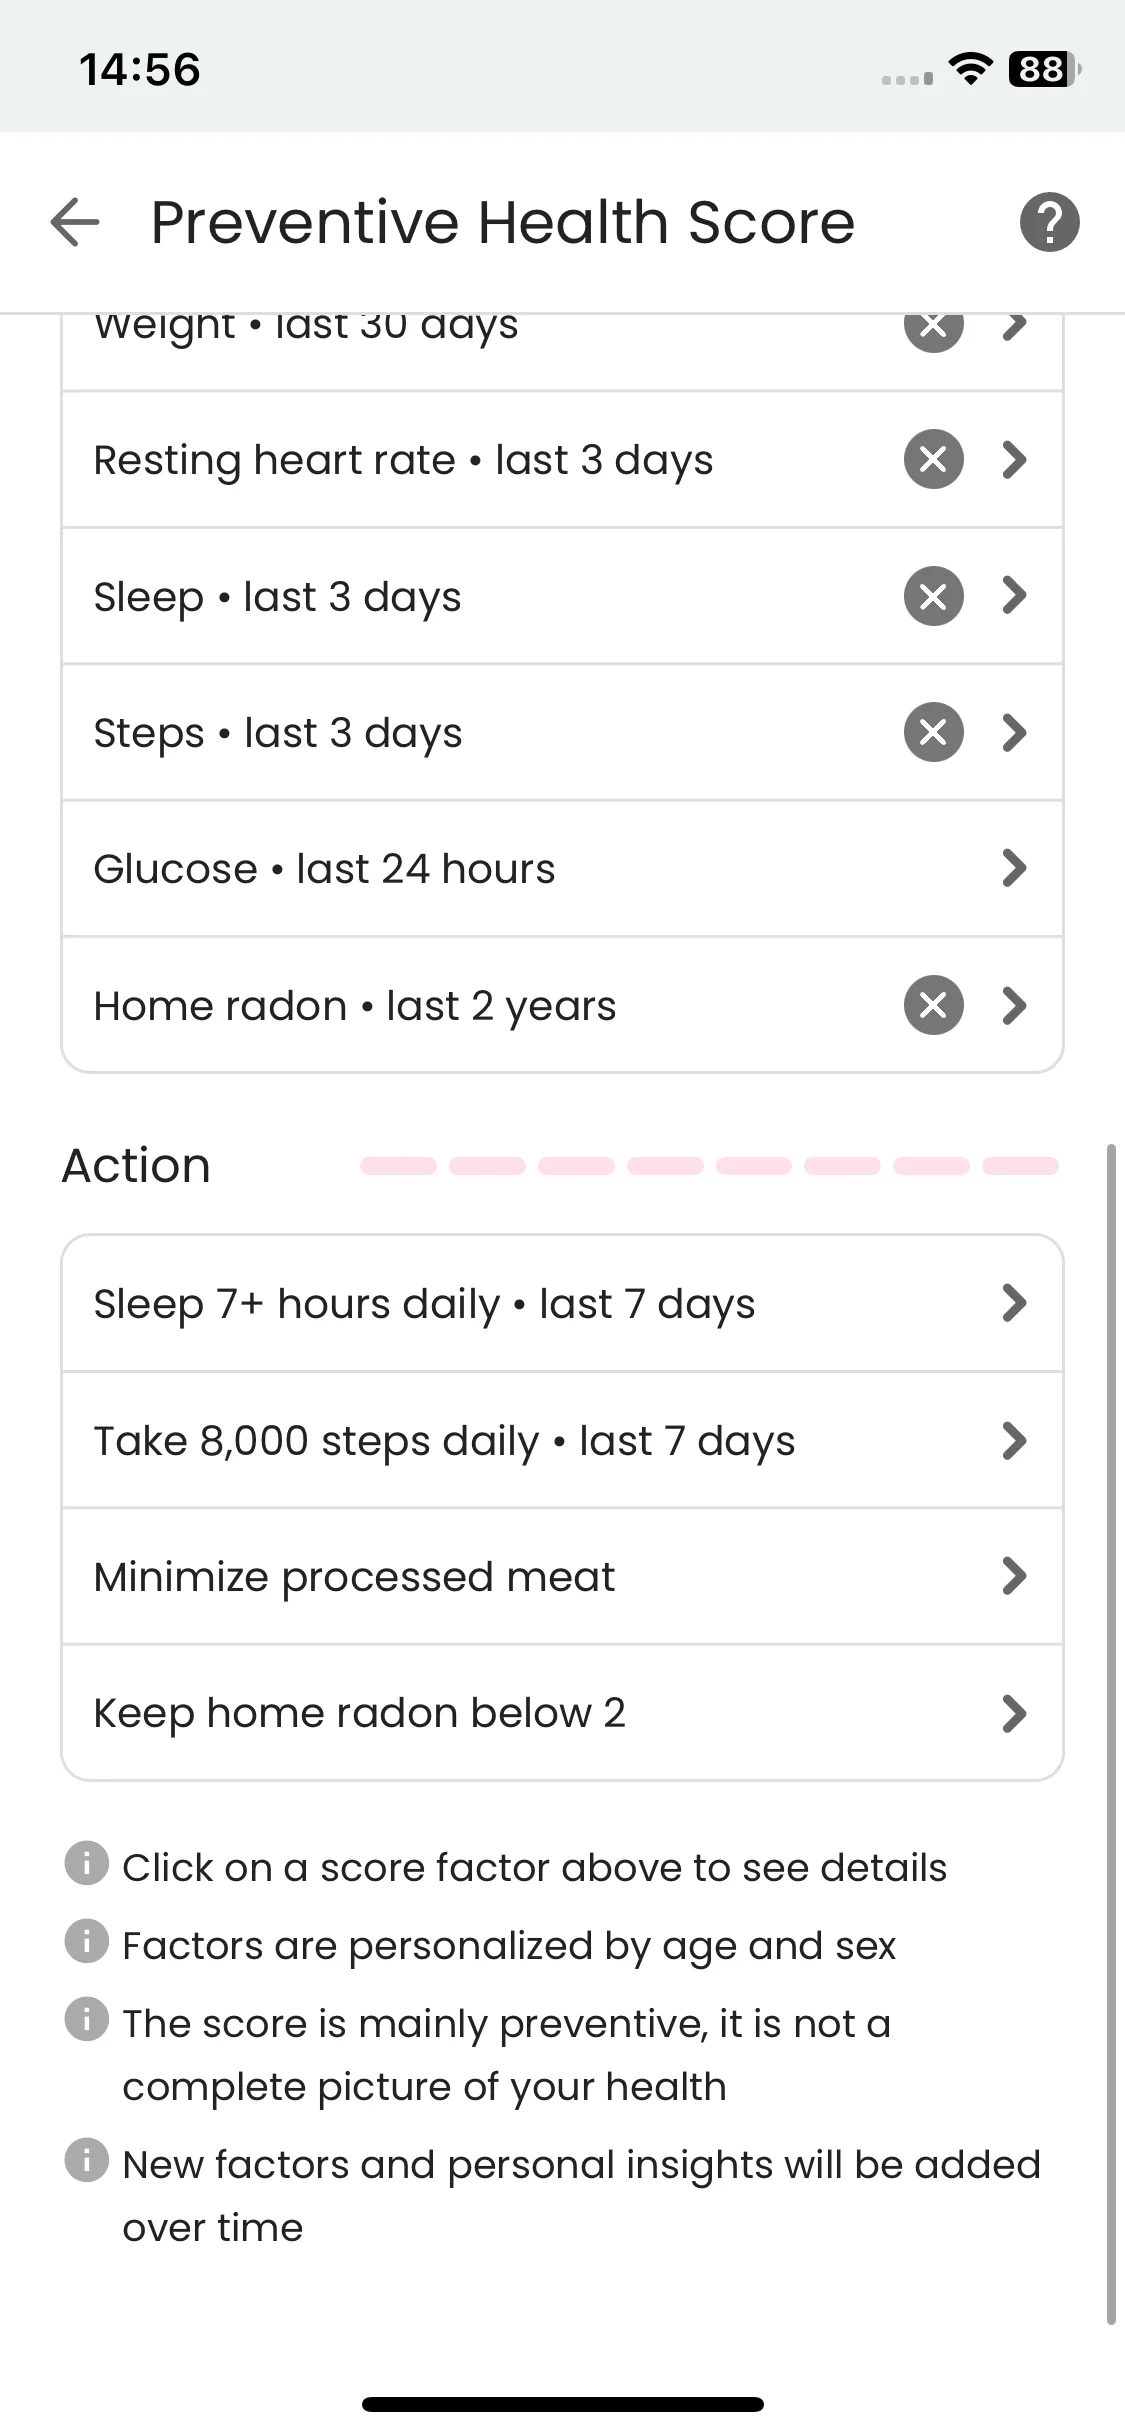Screen dimensions: 1125x2436
Task: Open Keep home radon below 2
Action: pos(562,1713)
